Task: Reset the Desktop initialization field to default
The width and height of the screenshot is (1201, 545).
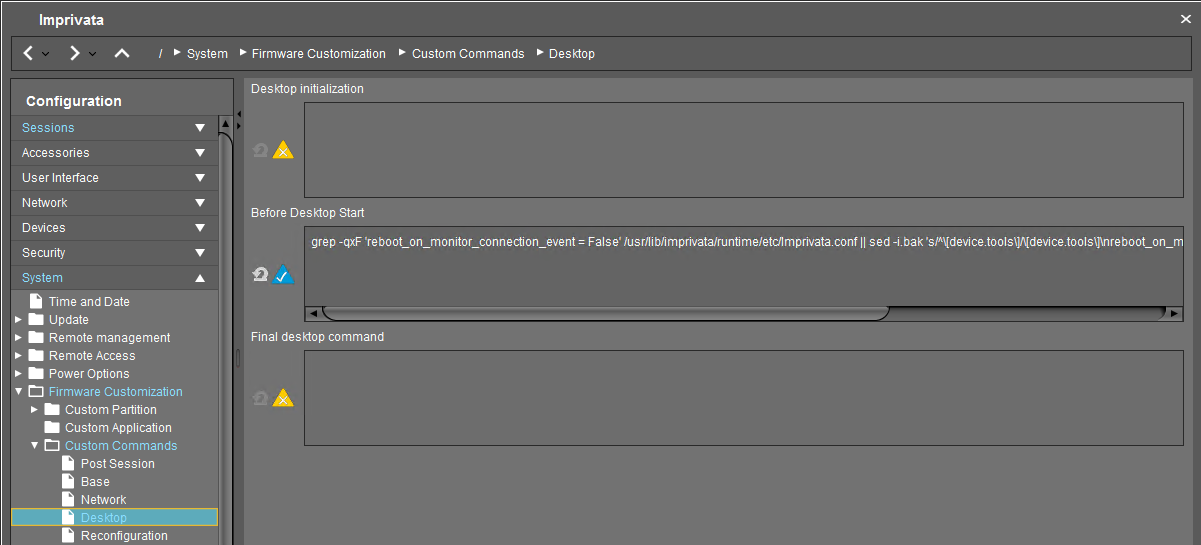Action: [260, 150]
